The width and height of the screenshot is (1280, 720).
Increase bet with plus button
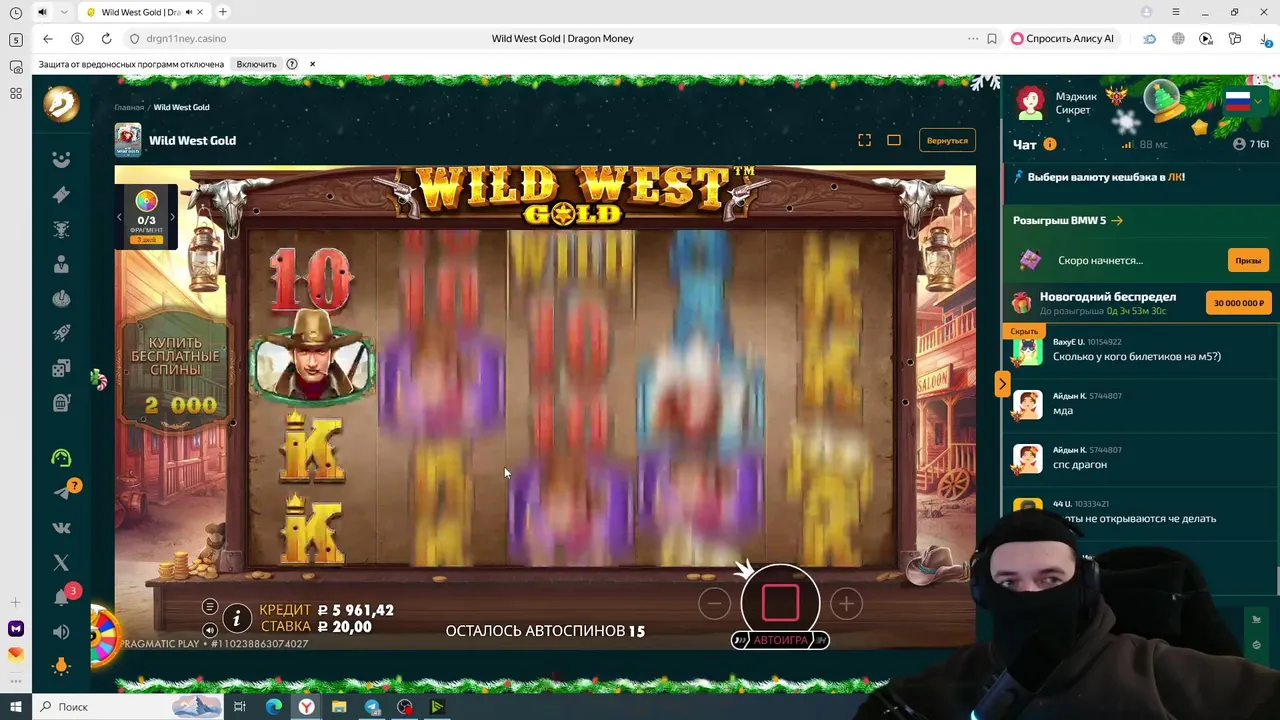click(x=846, y=603)
